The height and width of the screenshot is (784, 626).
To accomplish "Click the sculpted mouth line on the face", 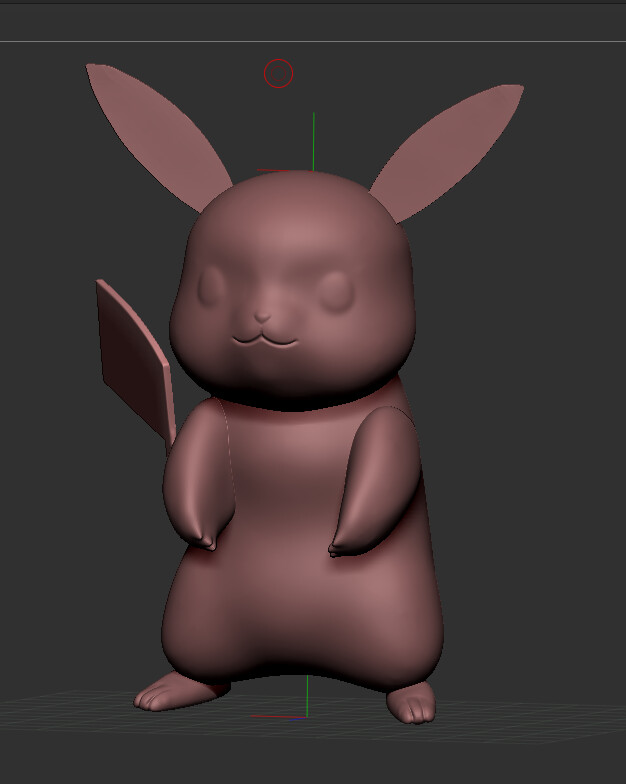I will (x=265, y=340).
